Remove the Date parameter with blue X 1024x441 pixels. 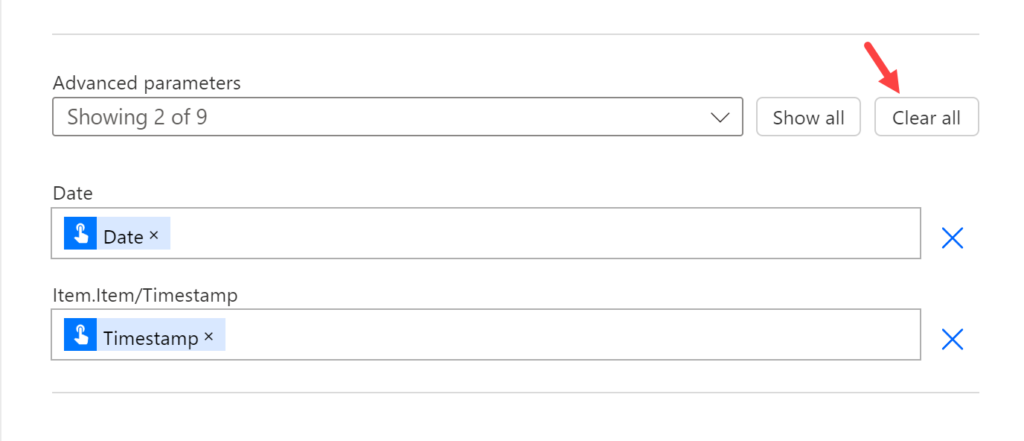tap(952, 237)
